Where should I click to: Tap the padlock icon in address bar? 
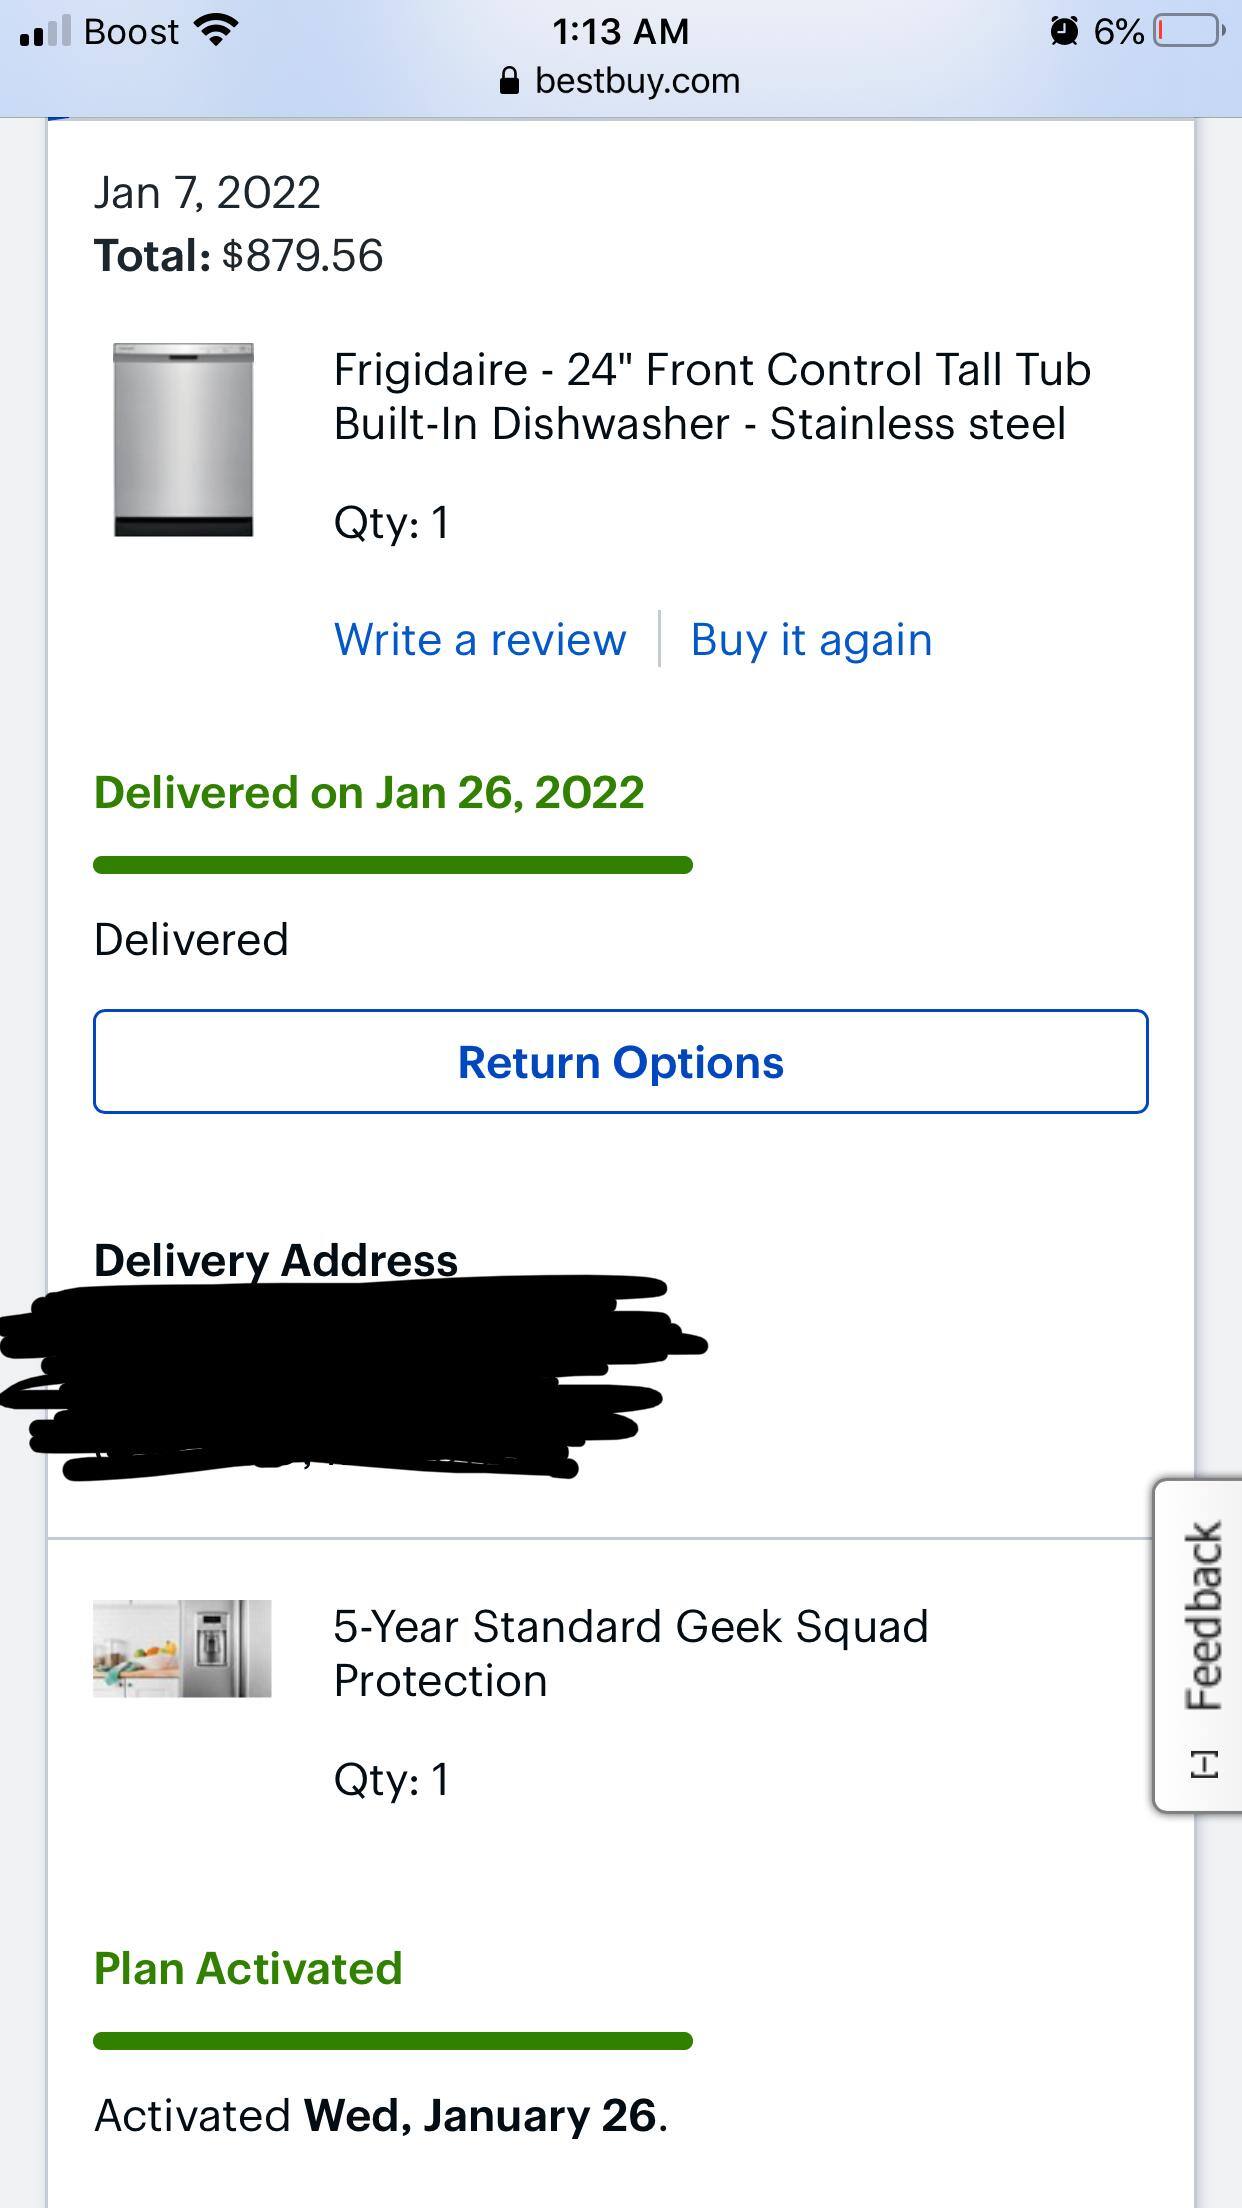pyautogui.click(x=509, y=81)
